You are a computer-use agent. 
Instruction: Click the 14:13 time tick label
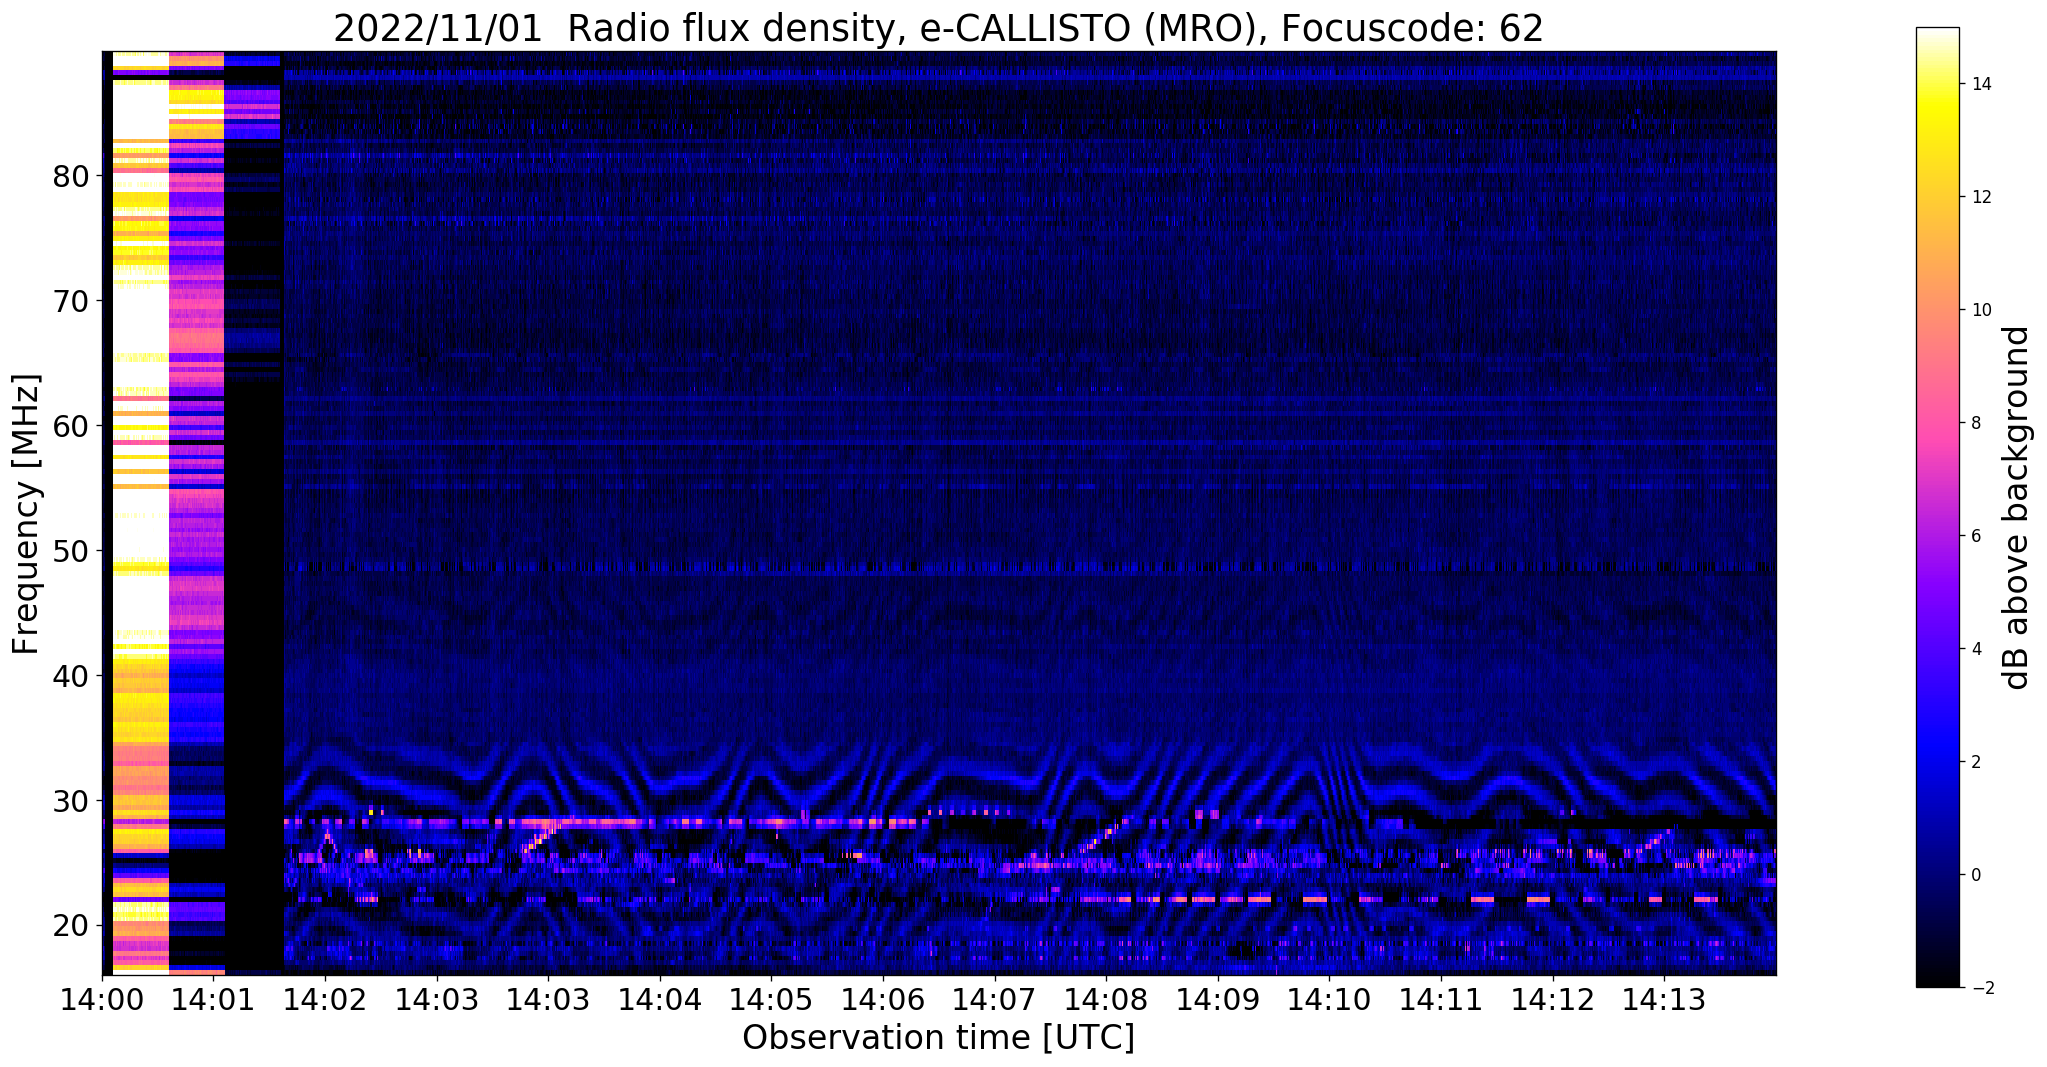point(1664,998)
